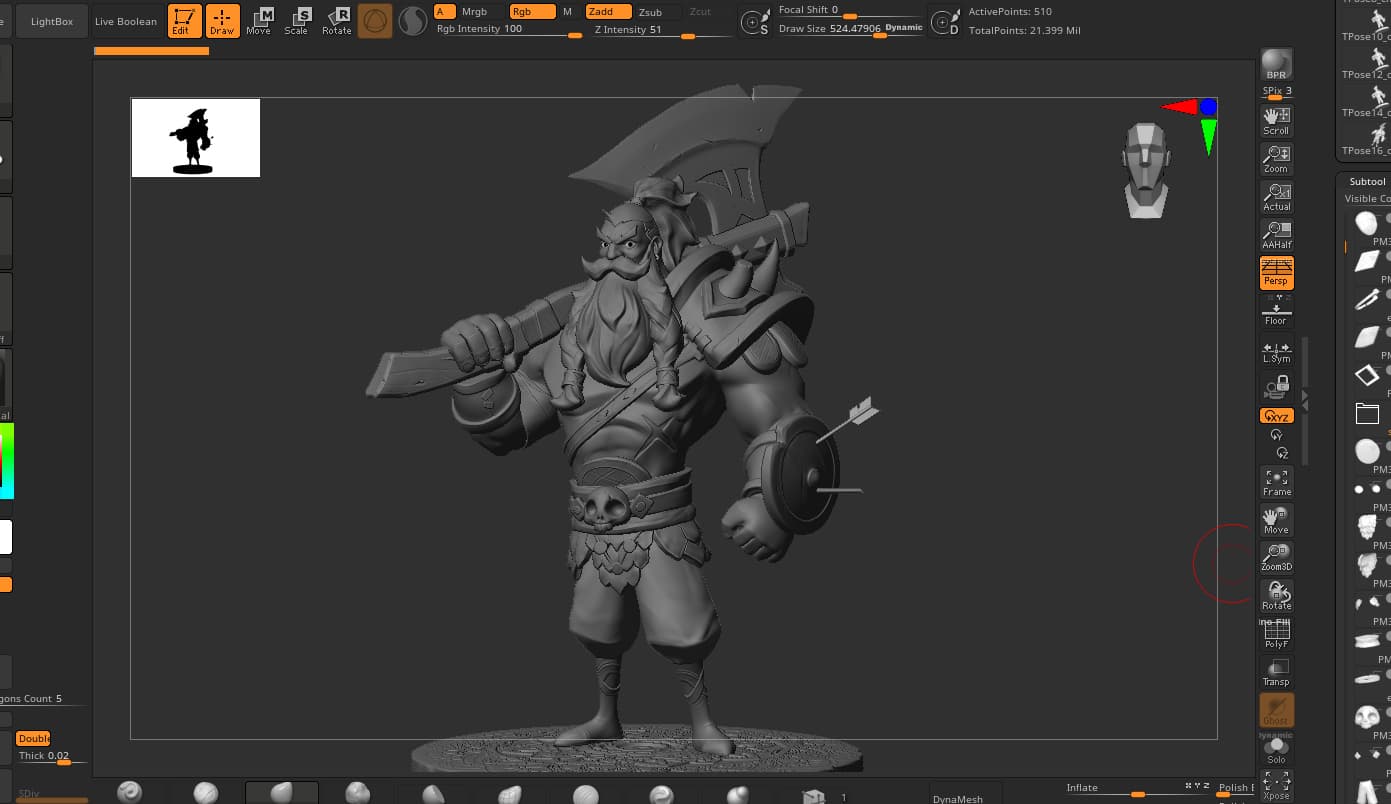Click the S brush size circle icon
This screenshot has height=804, width=1391.
tap(755, 21)
